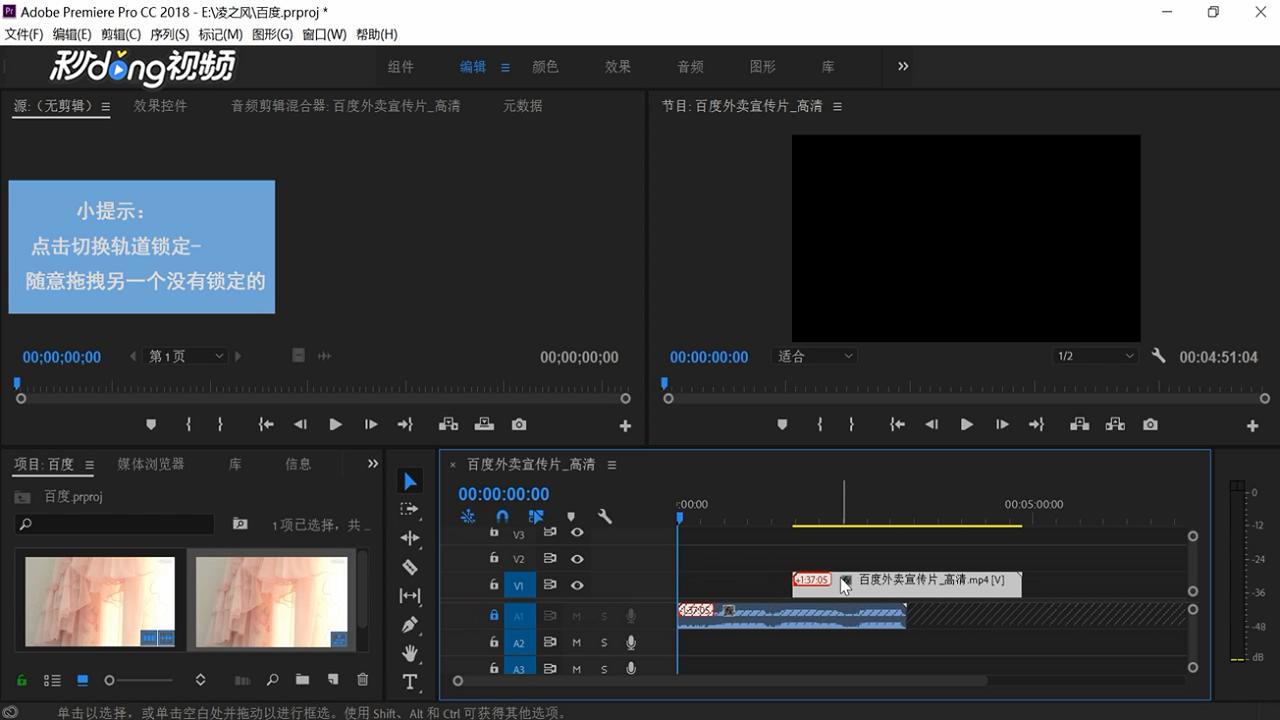Image resolution: width=1280 pixels, height=720 pixels.
Task: Select the Type tool
Action: (410, 682)
